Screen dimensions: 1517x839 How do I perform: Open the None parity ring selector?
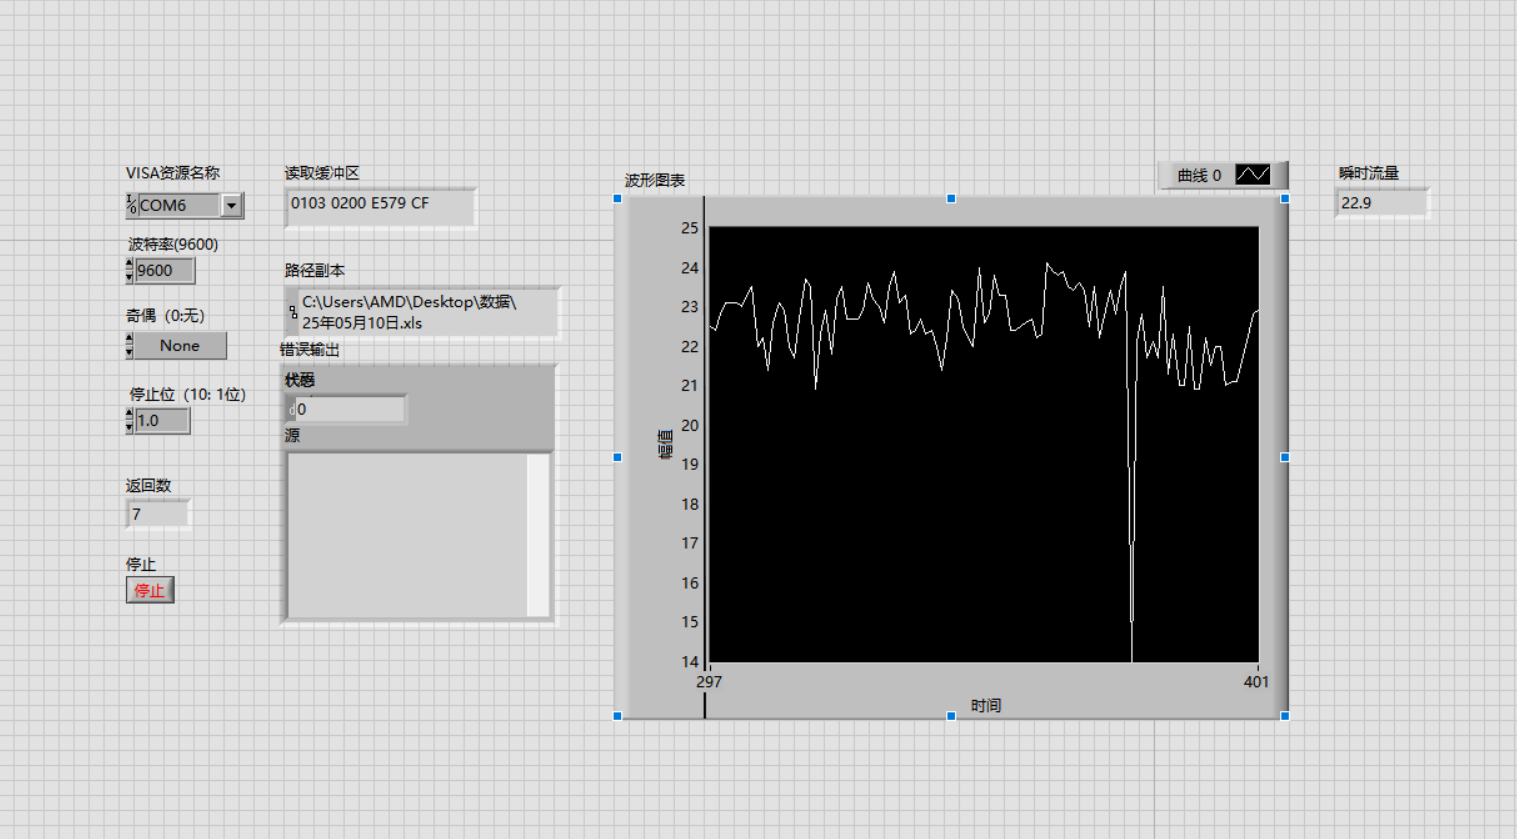pos(180,345)
